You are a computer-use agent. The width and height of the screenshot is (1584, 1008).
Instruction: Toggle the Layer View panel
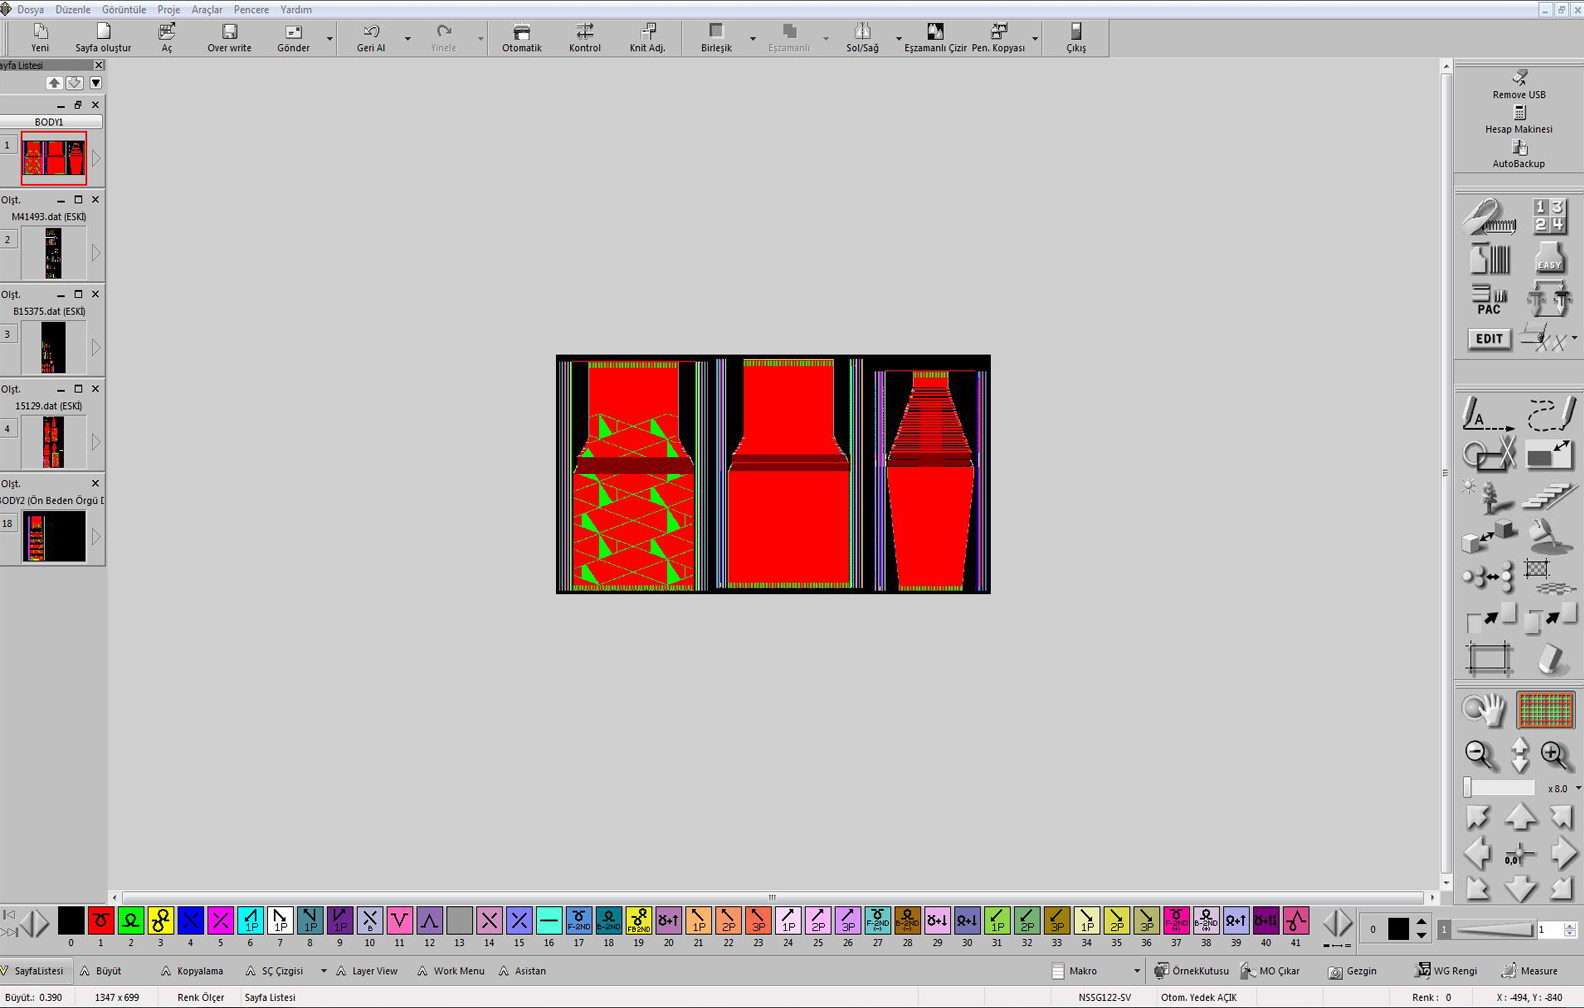point(366,971)
